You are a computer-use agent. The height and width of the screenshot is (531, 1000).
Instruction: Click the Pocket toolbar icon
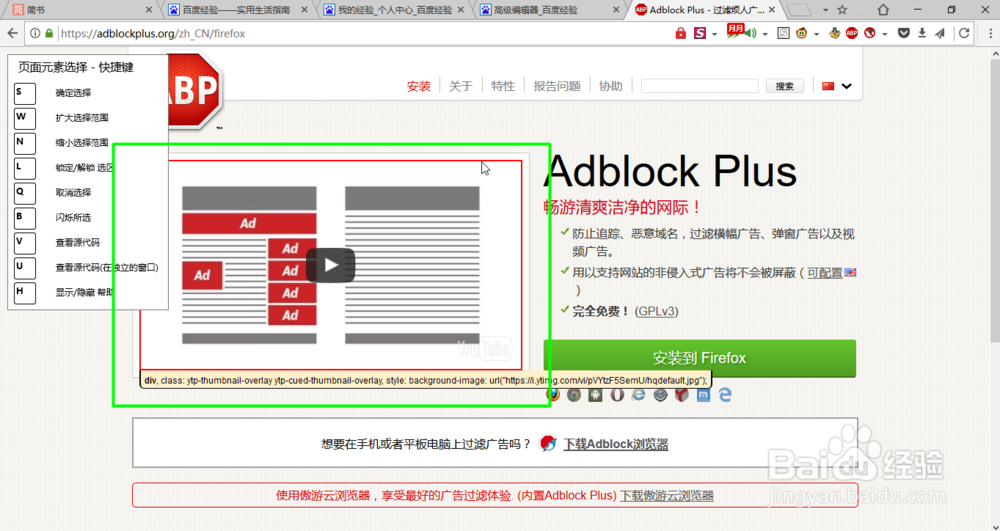click(904, 33)
